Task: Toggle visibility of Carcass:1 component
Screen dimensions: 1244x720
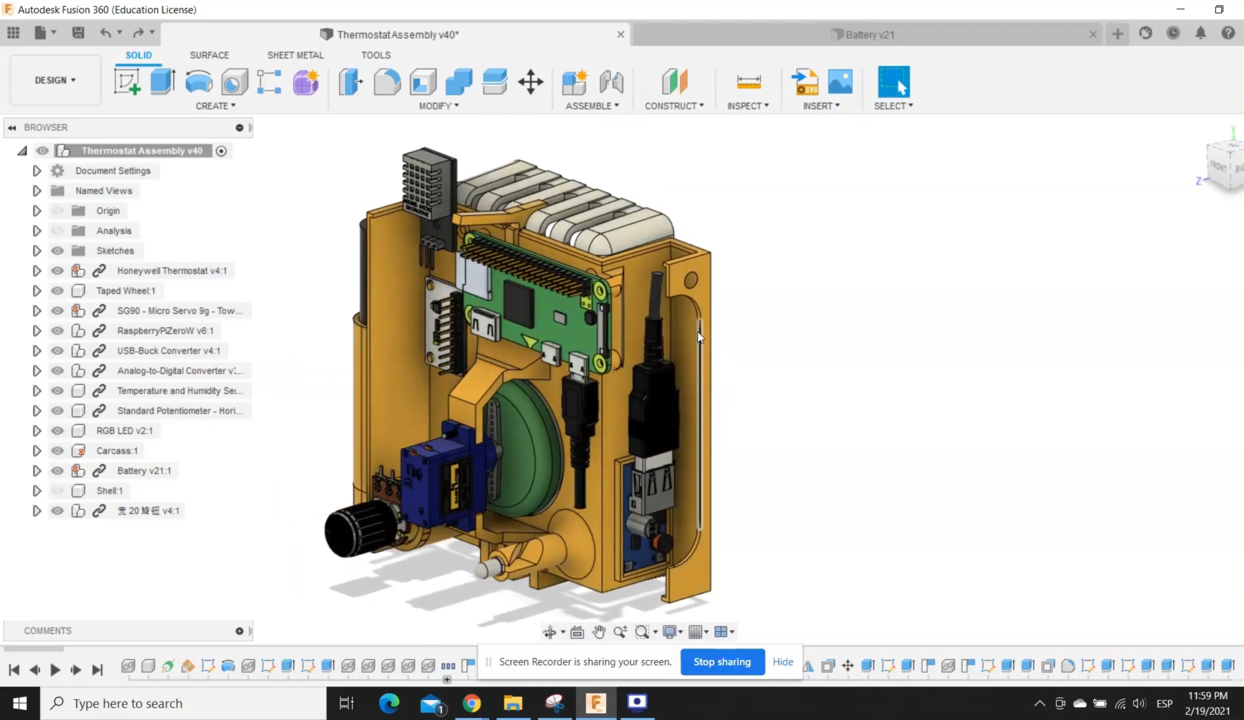Action: (58, 451)
